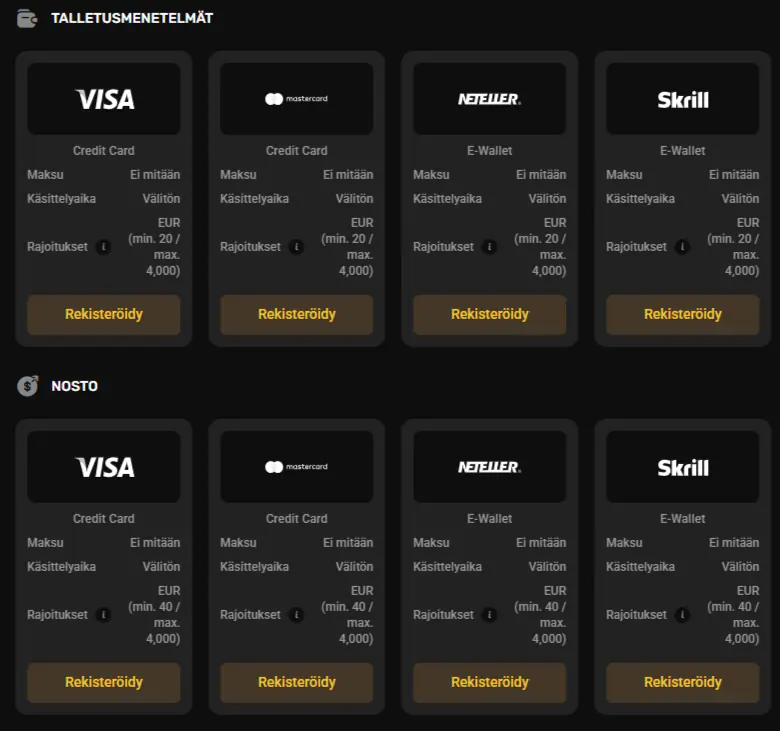The image size is (780, 731).
Task: Open limits info icon on deposit Visa card
Action: pos(103,247)
